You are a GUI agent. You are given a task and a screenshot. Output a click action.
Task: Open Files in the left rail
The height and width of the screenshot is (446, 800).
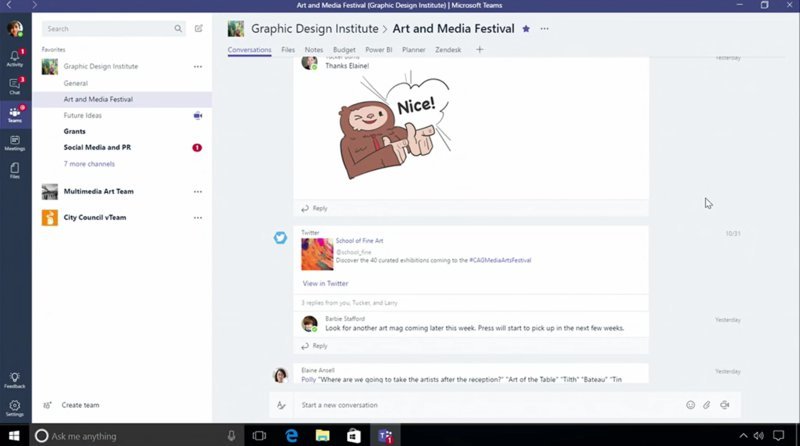pos(15,170)
